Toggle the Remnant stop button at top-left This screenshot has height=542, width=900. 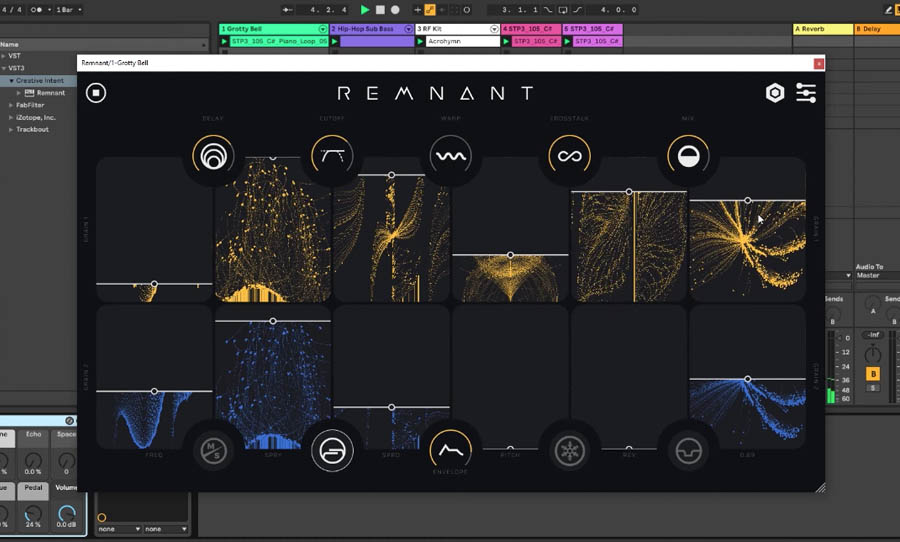[x=96, y=93]
